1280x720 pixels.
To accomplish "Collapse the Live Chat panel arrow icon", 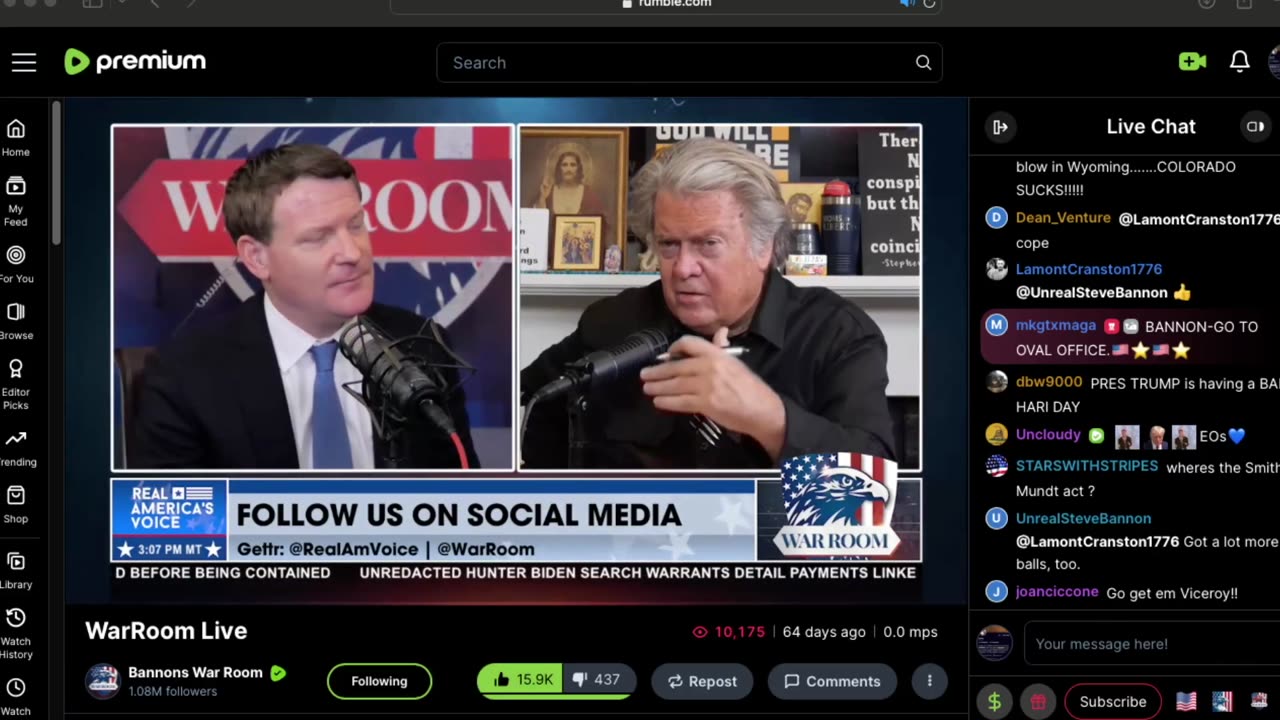I will [x=999, y=127].
